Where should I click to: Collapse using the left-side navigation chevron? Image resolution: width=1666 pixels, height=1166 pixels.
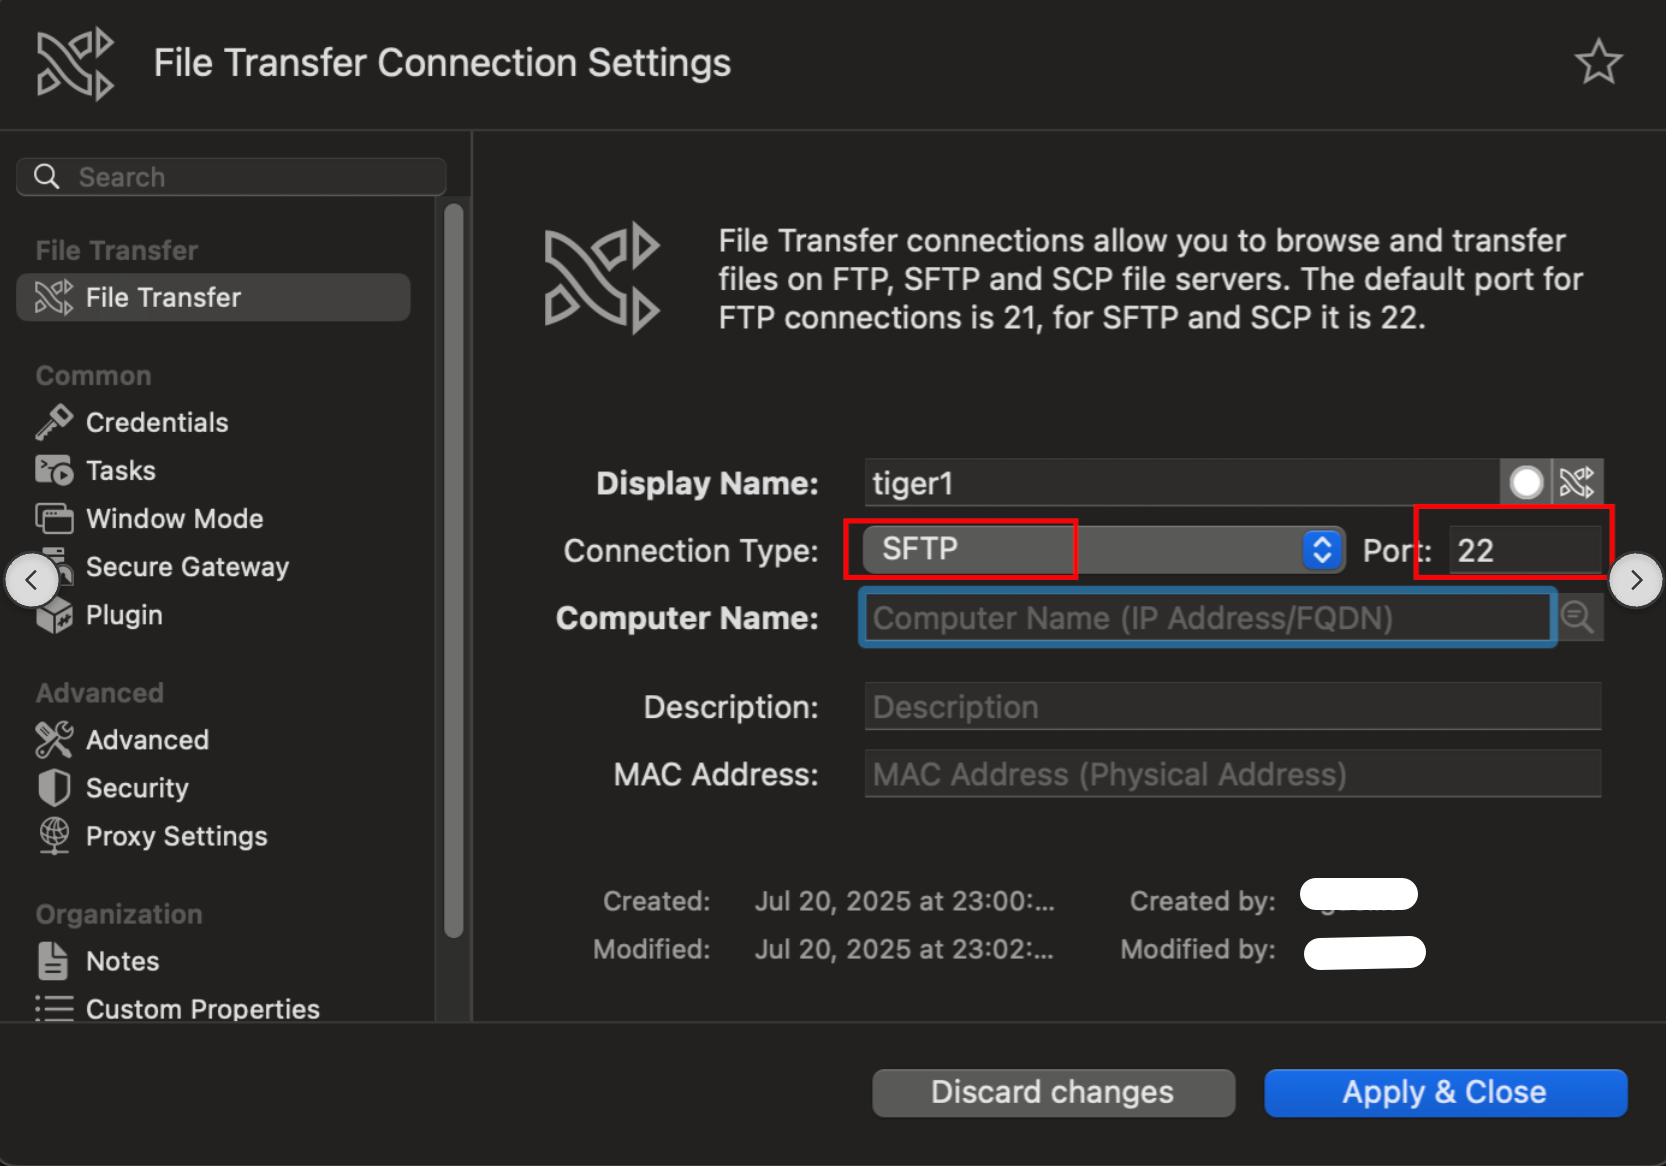click(x=33, y=579)
